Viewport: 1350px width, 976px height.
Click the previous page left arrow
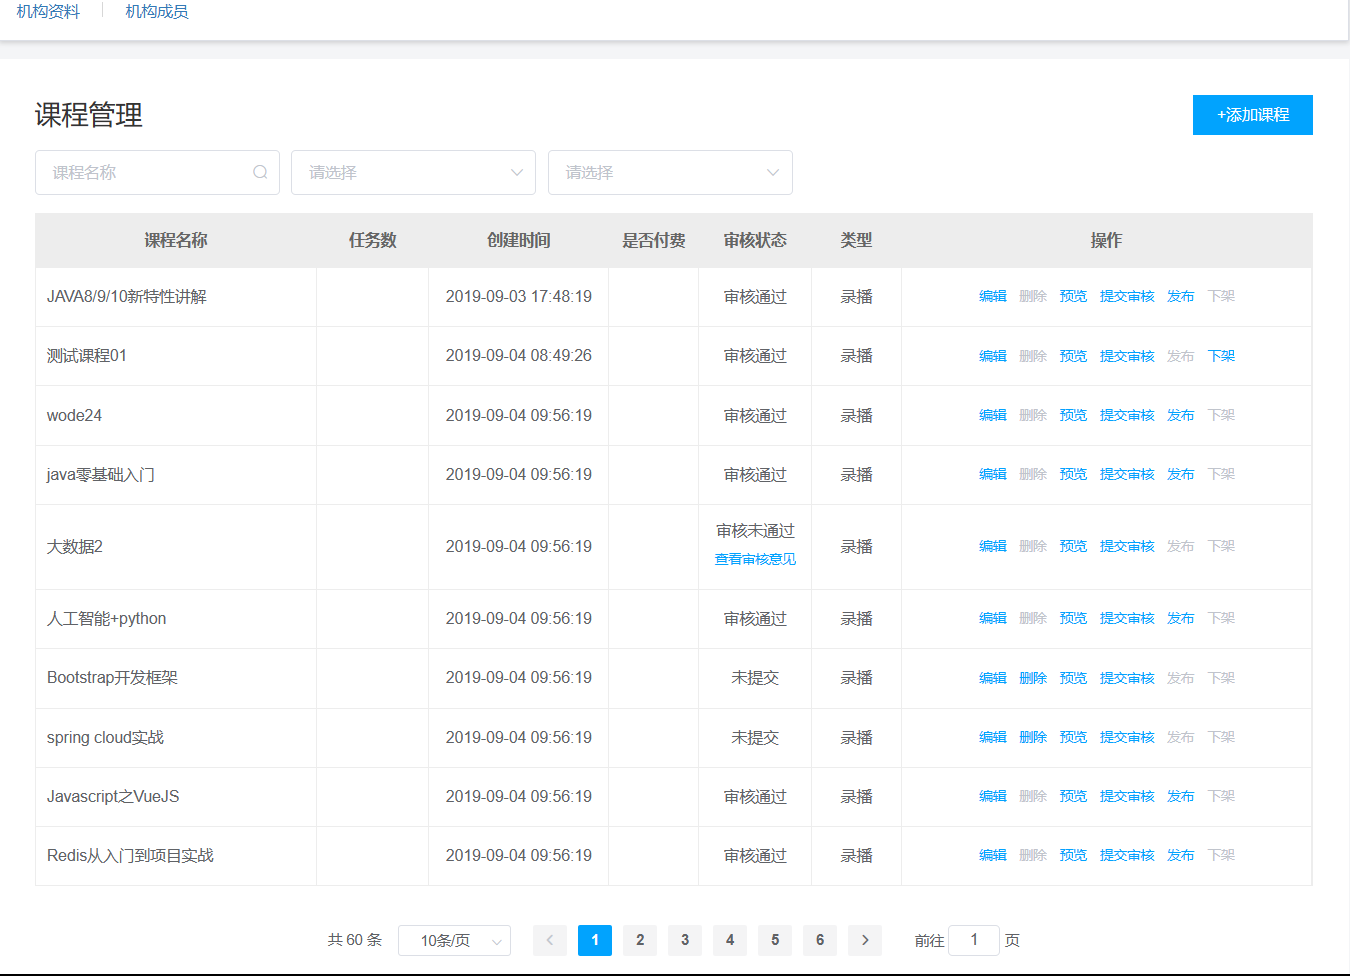(550, 940)
